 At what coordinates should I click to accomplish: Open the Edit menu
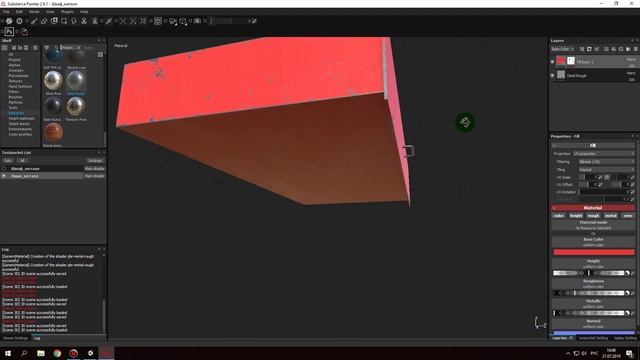(19, 12)
